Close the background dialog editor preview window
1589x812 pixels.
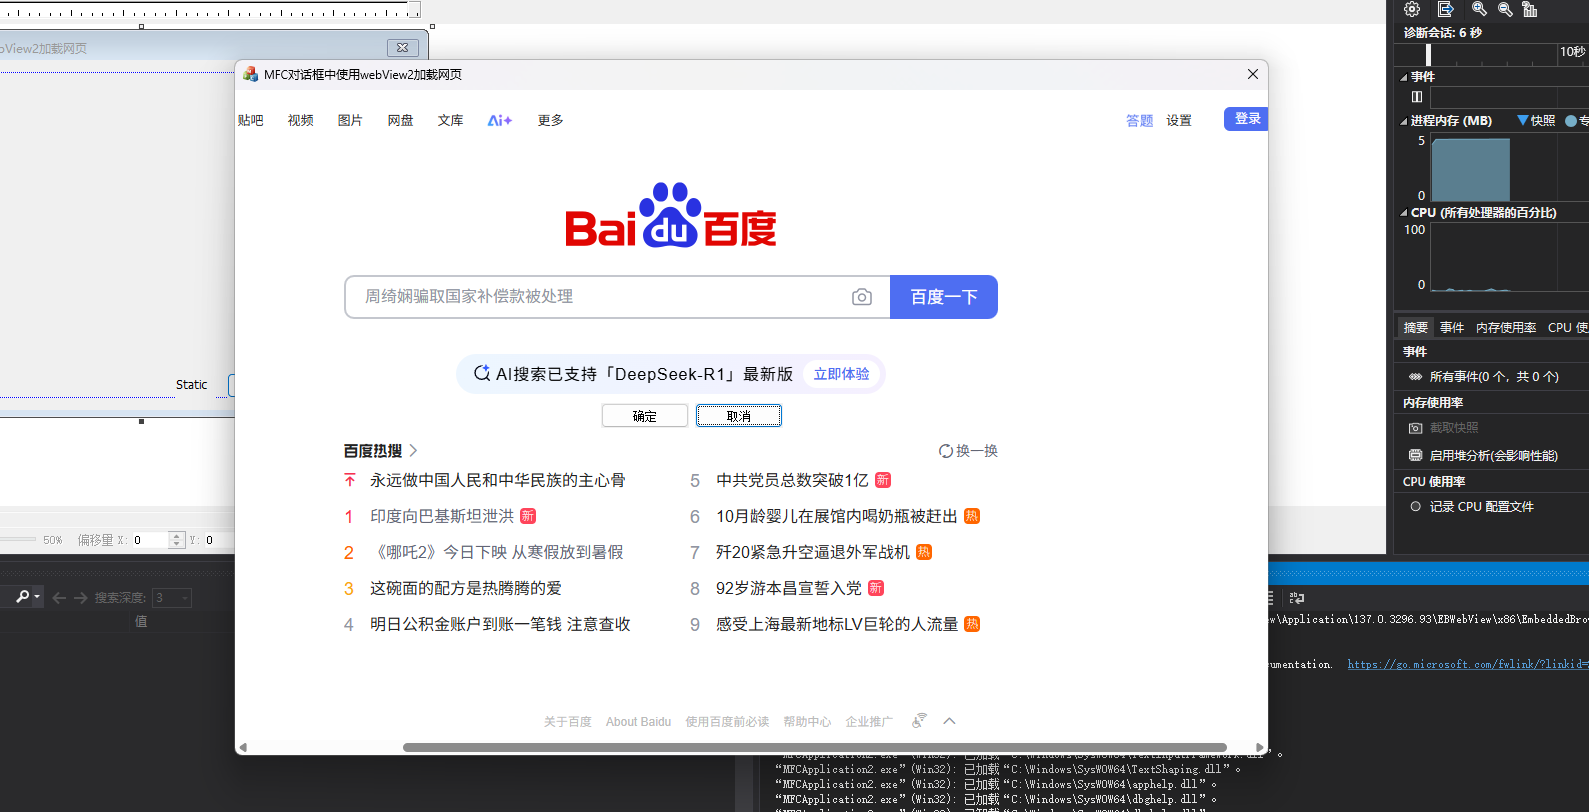(403, 47)
